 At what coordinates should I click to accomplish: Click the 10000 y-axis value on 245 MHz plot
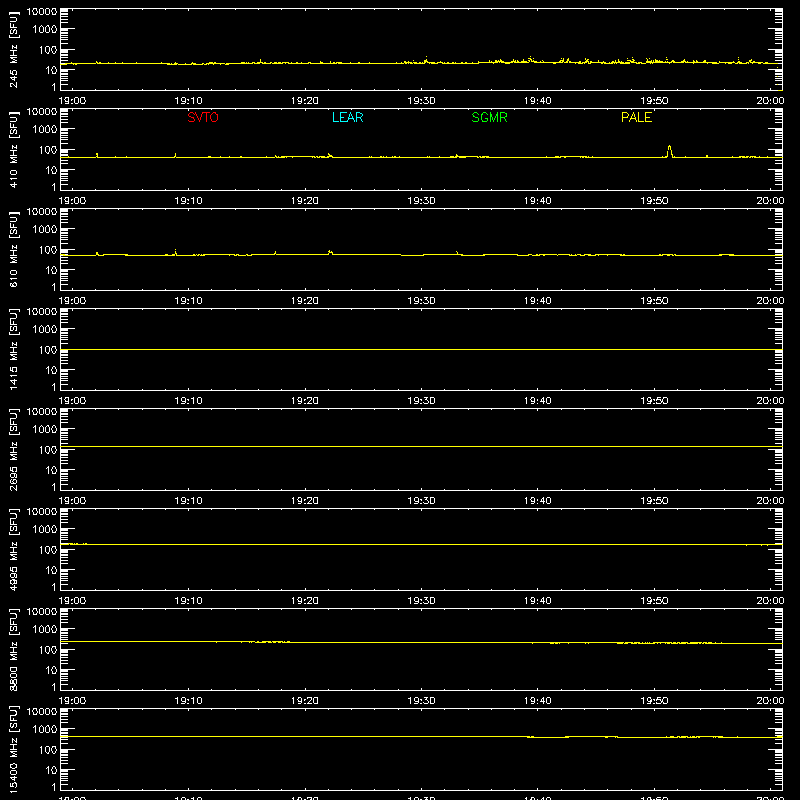point(42,12)
